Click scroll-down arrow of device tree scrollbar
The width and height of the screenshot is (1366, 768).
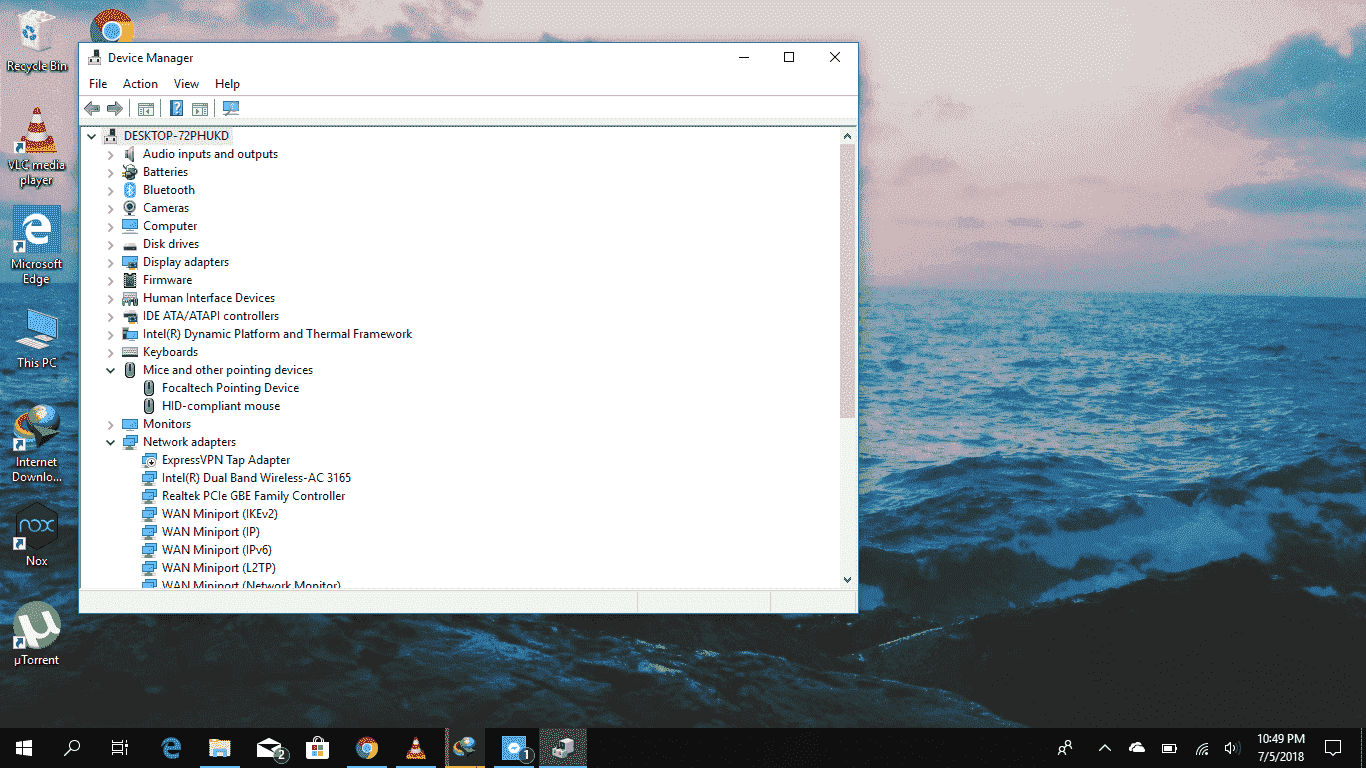click(x=847, y=579)
